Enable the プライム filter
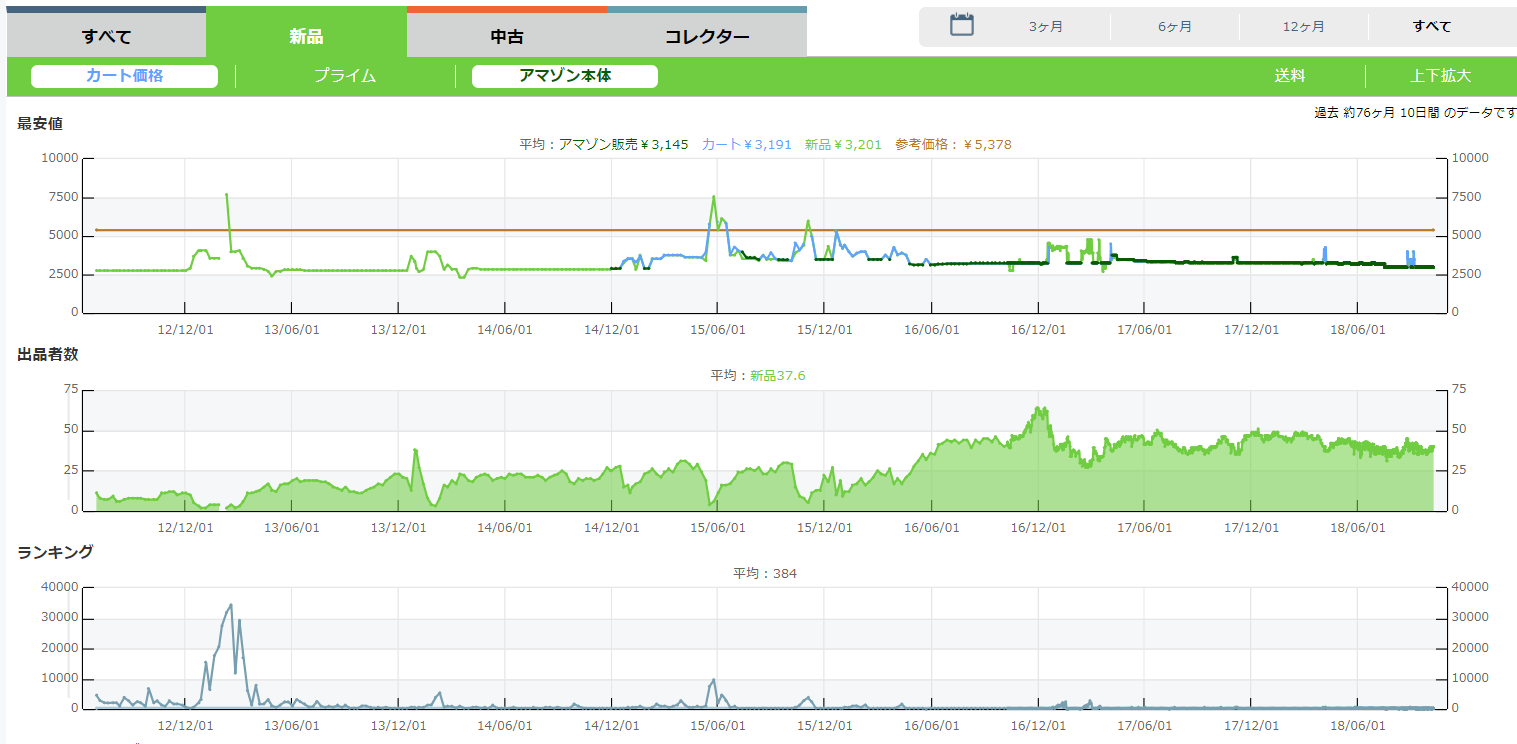Viewport: 1517px width, 744px height. pos(345,76)
